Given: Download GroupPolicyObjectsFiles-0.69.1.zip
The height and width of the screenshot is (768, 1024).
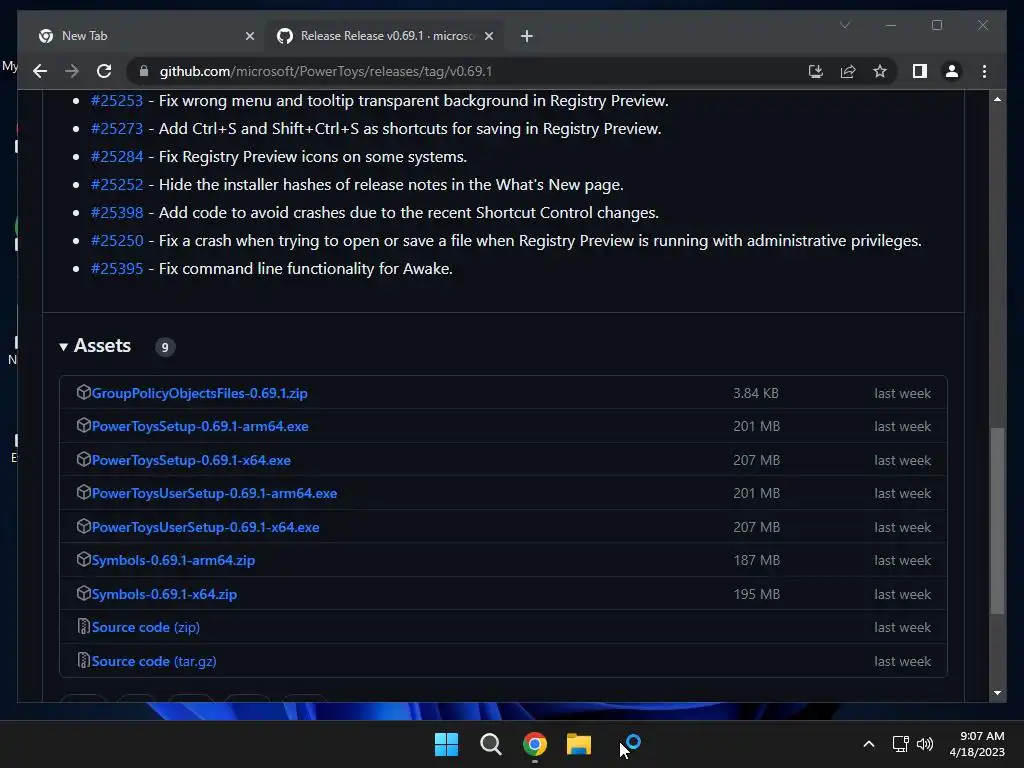Looking at the screenshot, I should [199, 393].
